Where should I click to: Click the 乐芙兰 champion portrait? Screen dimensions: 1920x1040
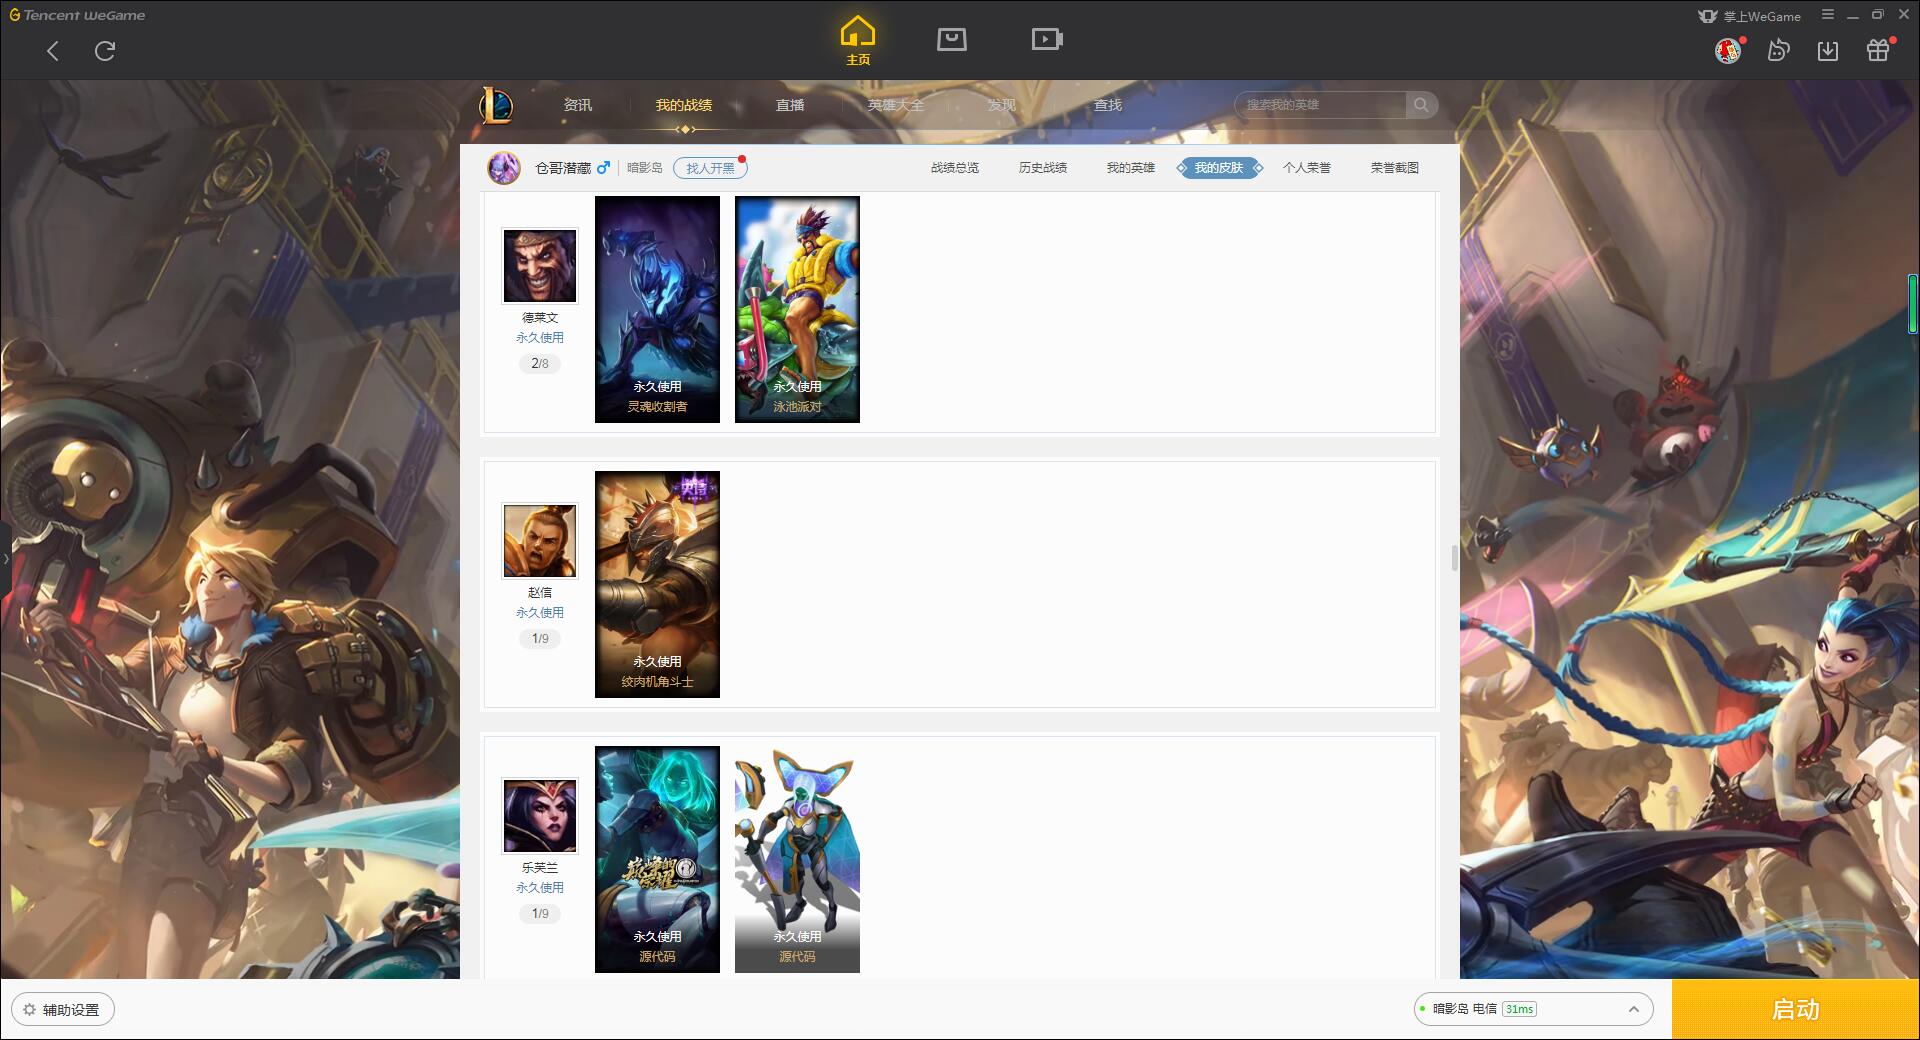[540, 816]
